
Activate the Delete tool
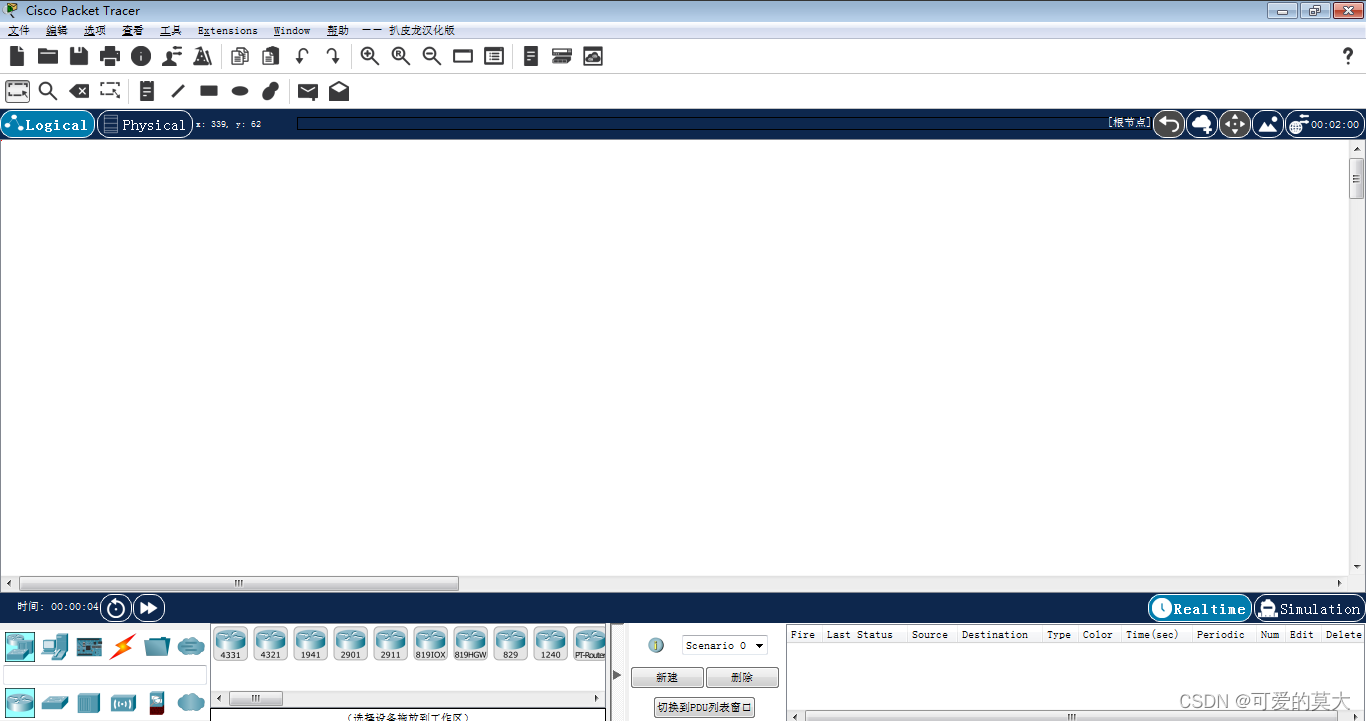(x=79, y=91)
